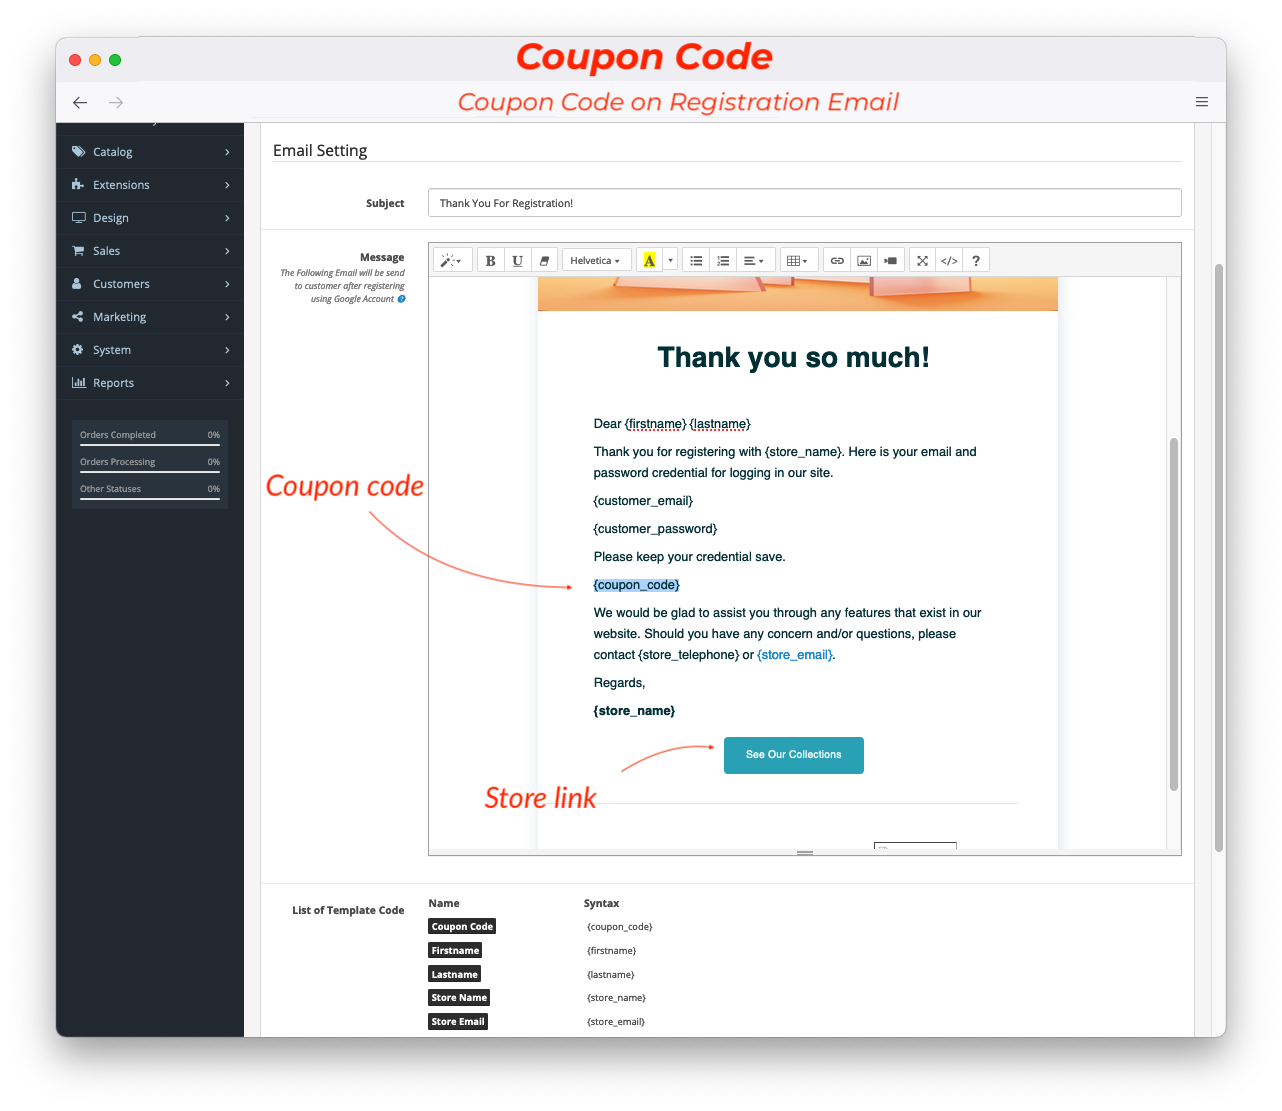This screenshot has width=1282, height=1111.
Task: Open the Marketing sidebar menu
Action: pos(150,317)
